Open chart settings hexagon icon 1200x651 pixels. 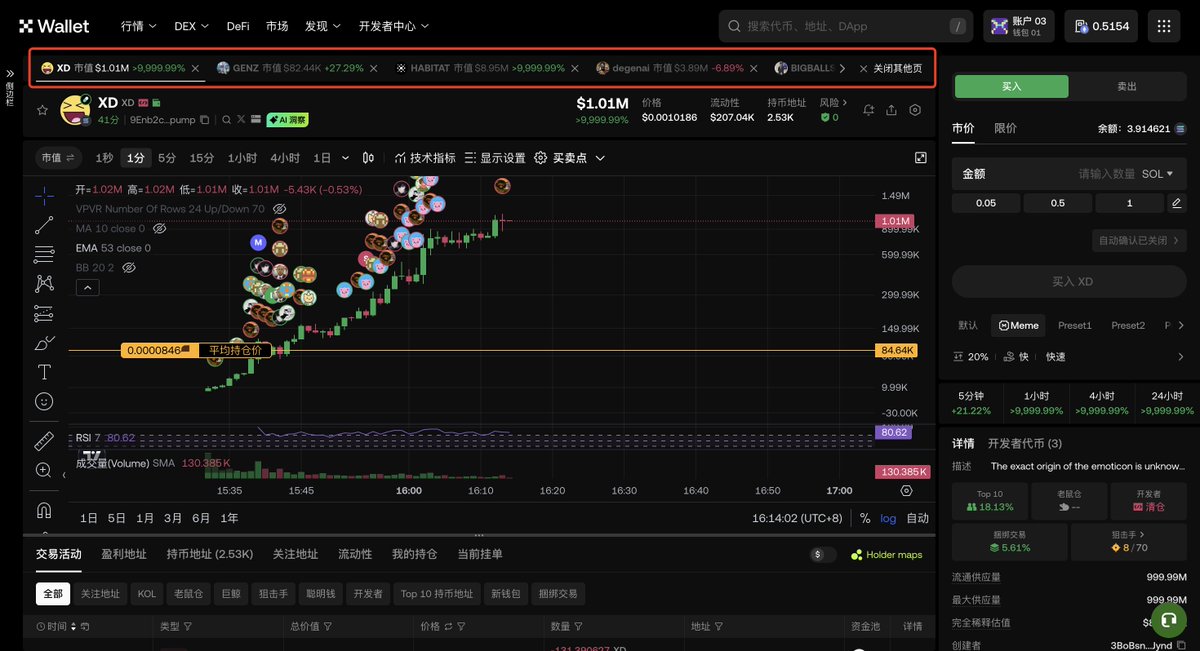click(915, 110)
